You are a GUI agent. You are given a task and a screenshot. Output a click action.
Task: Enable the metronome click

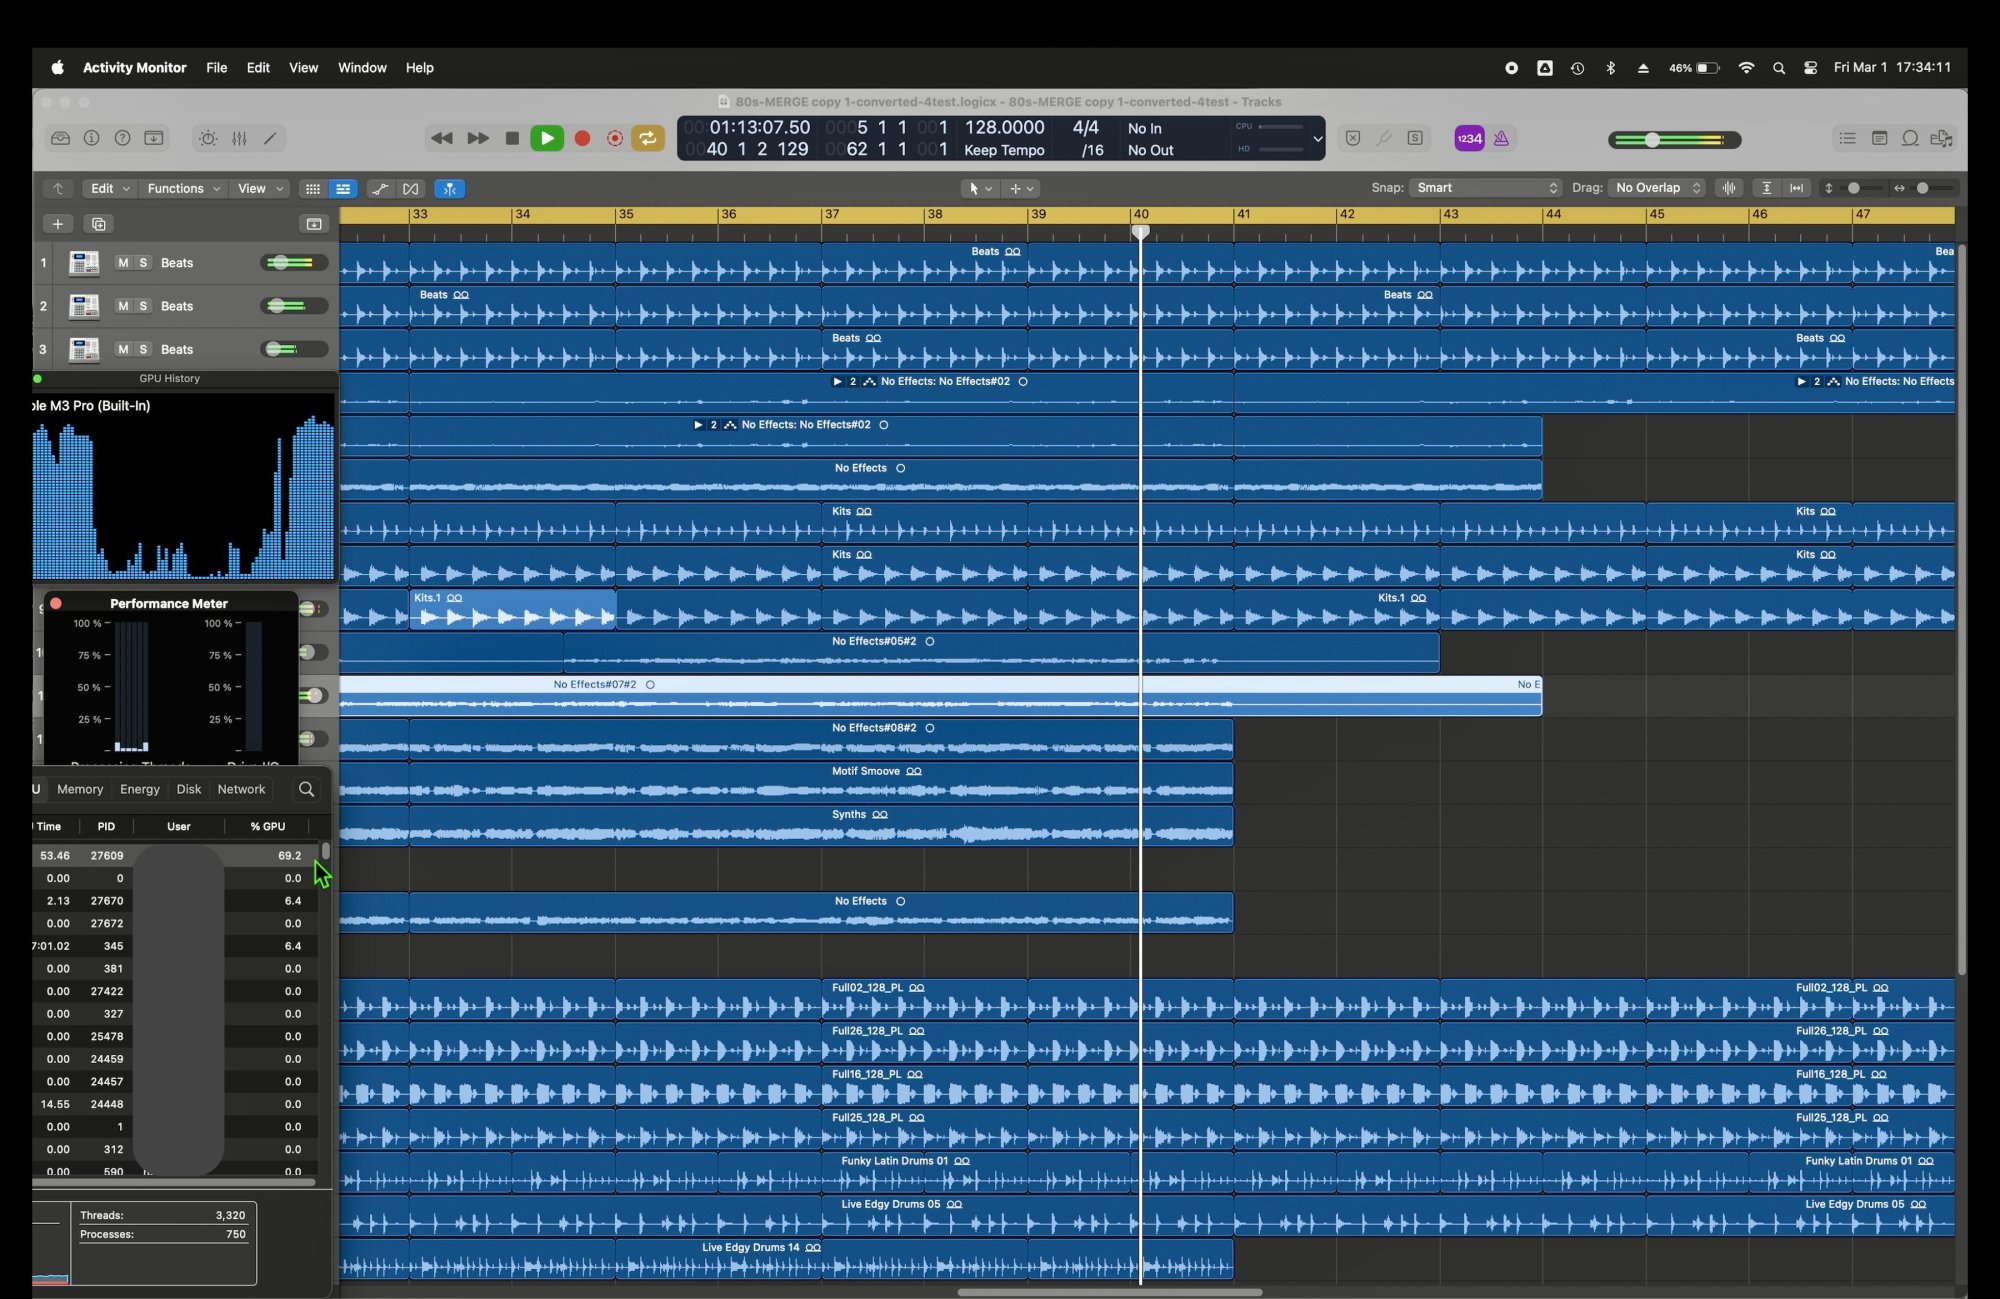[1501, 139]
